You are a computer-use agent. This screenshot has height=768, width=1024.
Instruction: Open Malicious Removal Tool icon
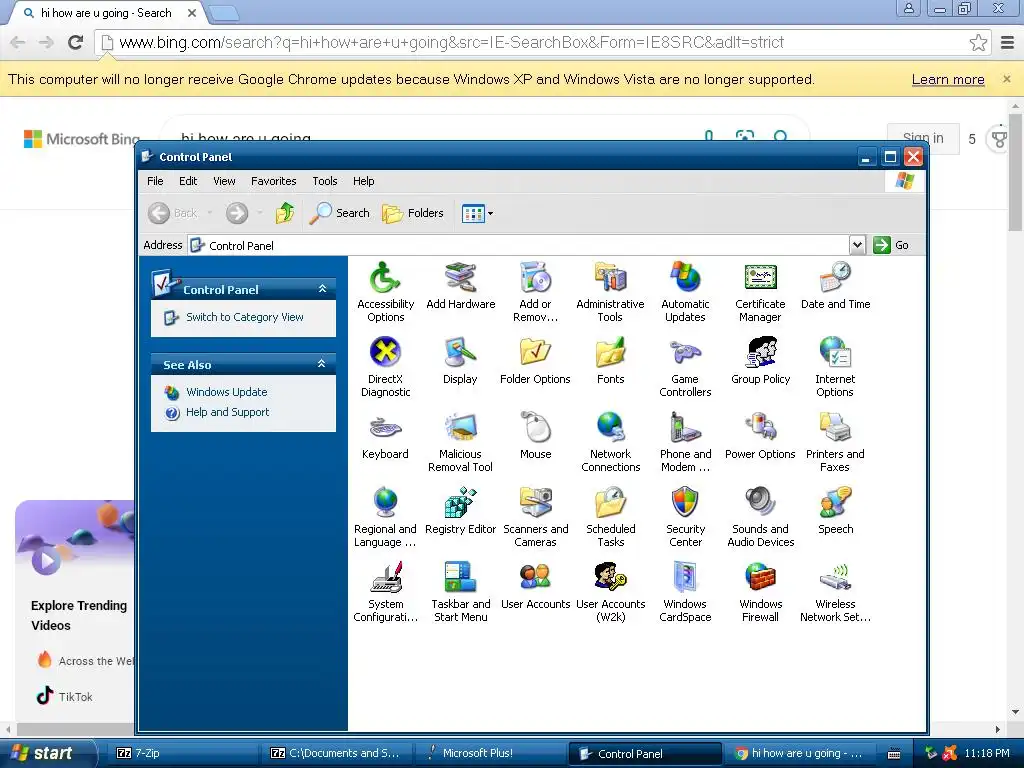click(x=460, y=442)
